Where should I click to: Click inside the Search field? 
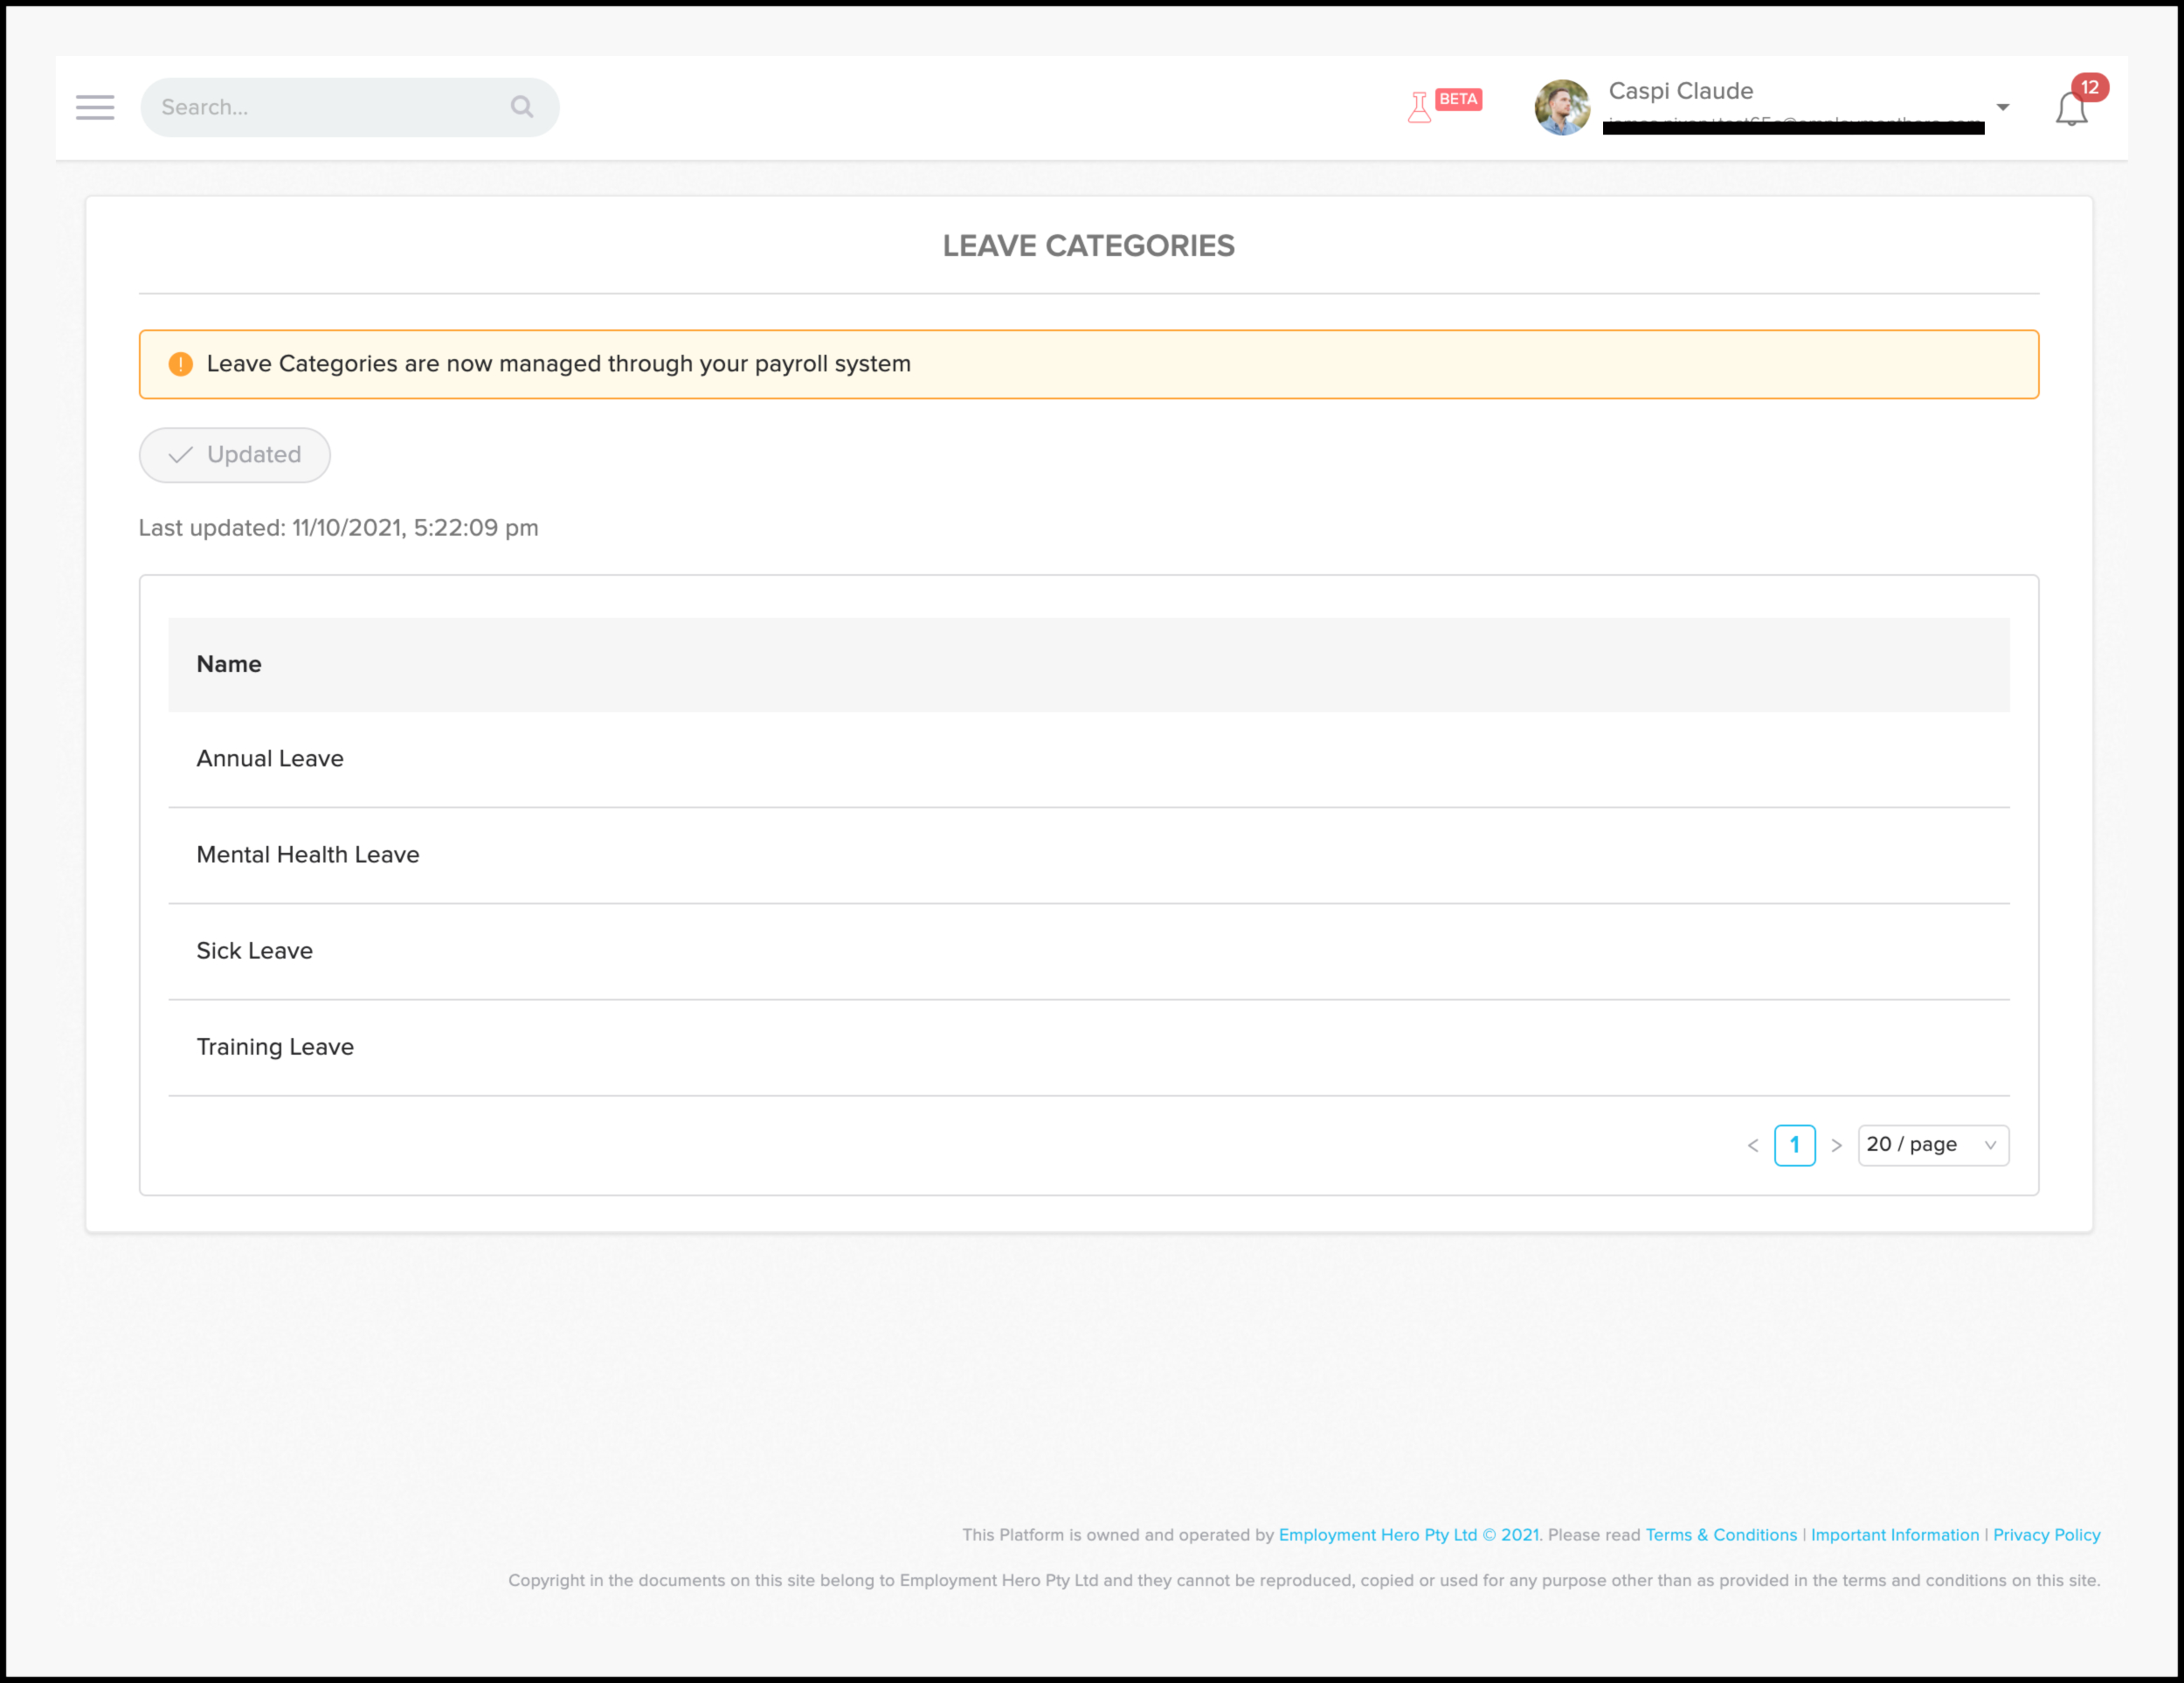(x=300, y=106)
